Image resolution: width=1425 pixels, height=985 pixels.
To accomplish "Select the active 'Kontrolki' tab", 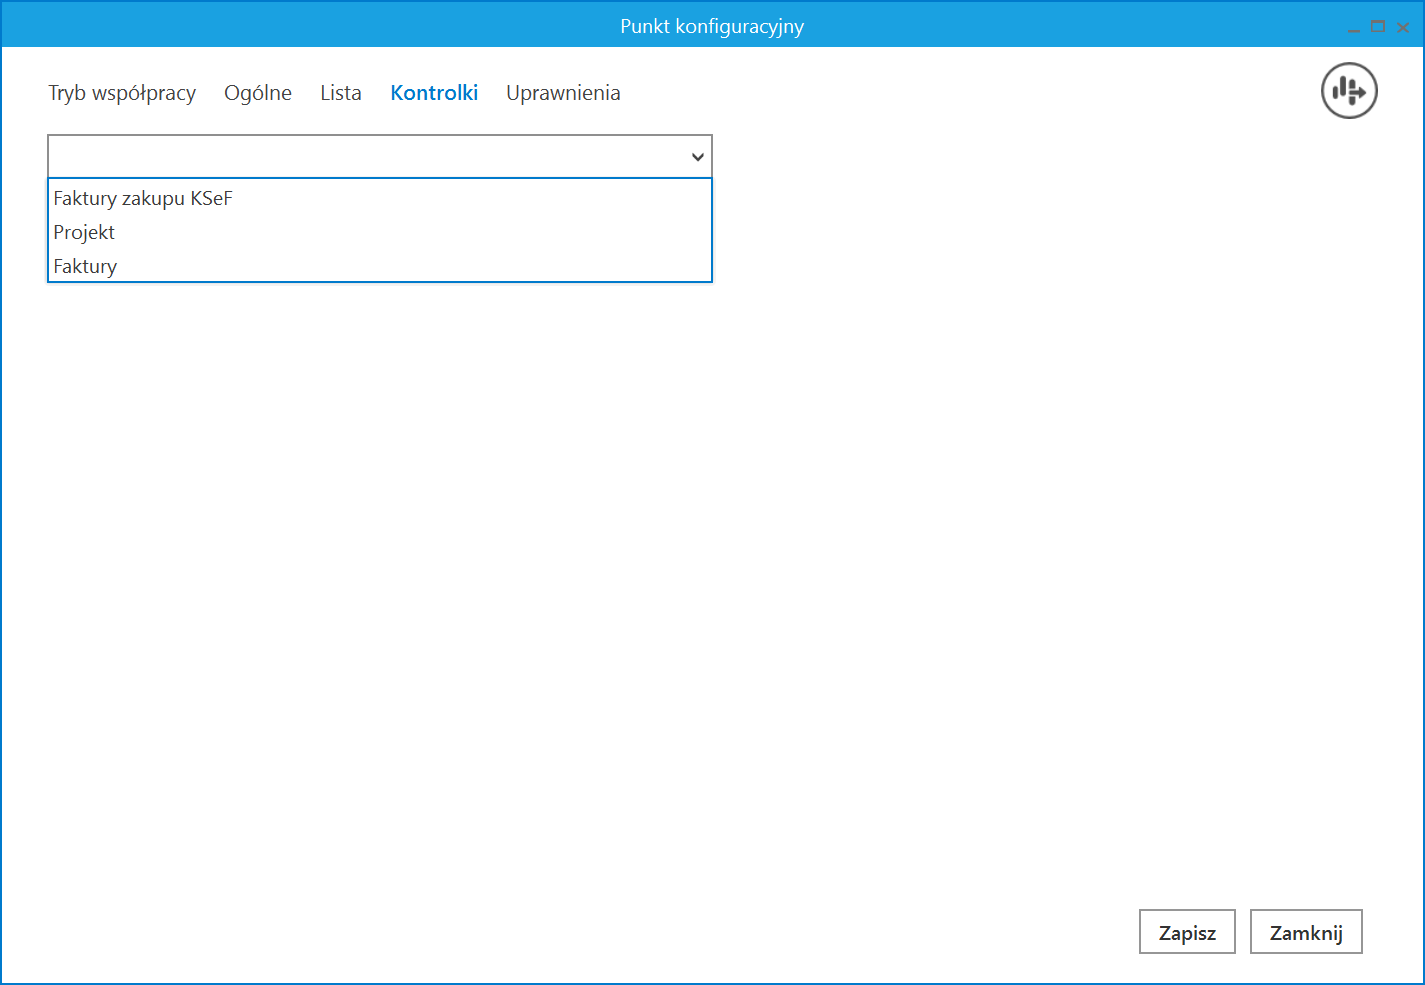I will pos(434,93).
